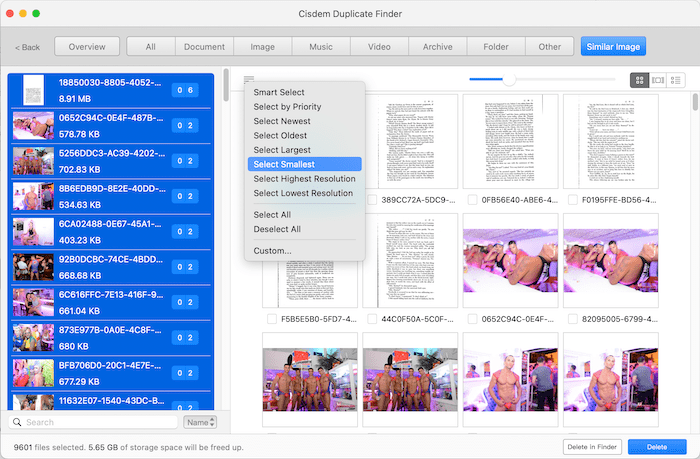700x459 pixels.
Task: Choose Select Smallest from the menu
Action: (284, 164)
